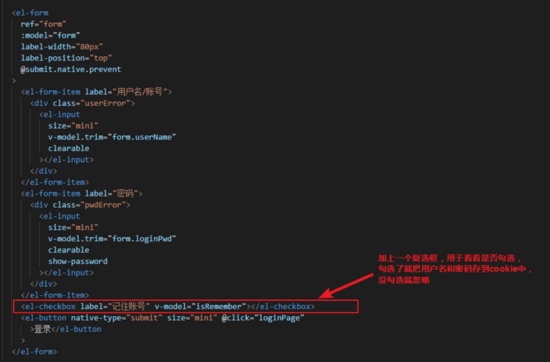The width and height of the screenshot is (550, 362).
Task: Click the loginPage click handler
Action: click(x=279, y=318)
